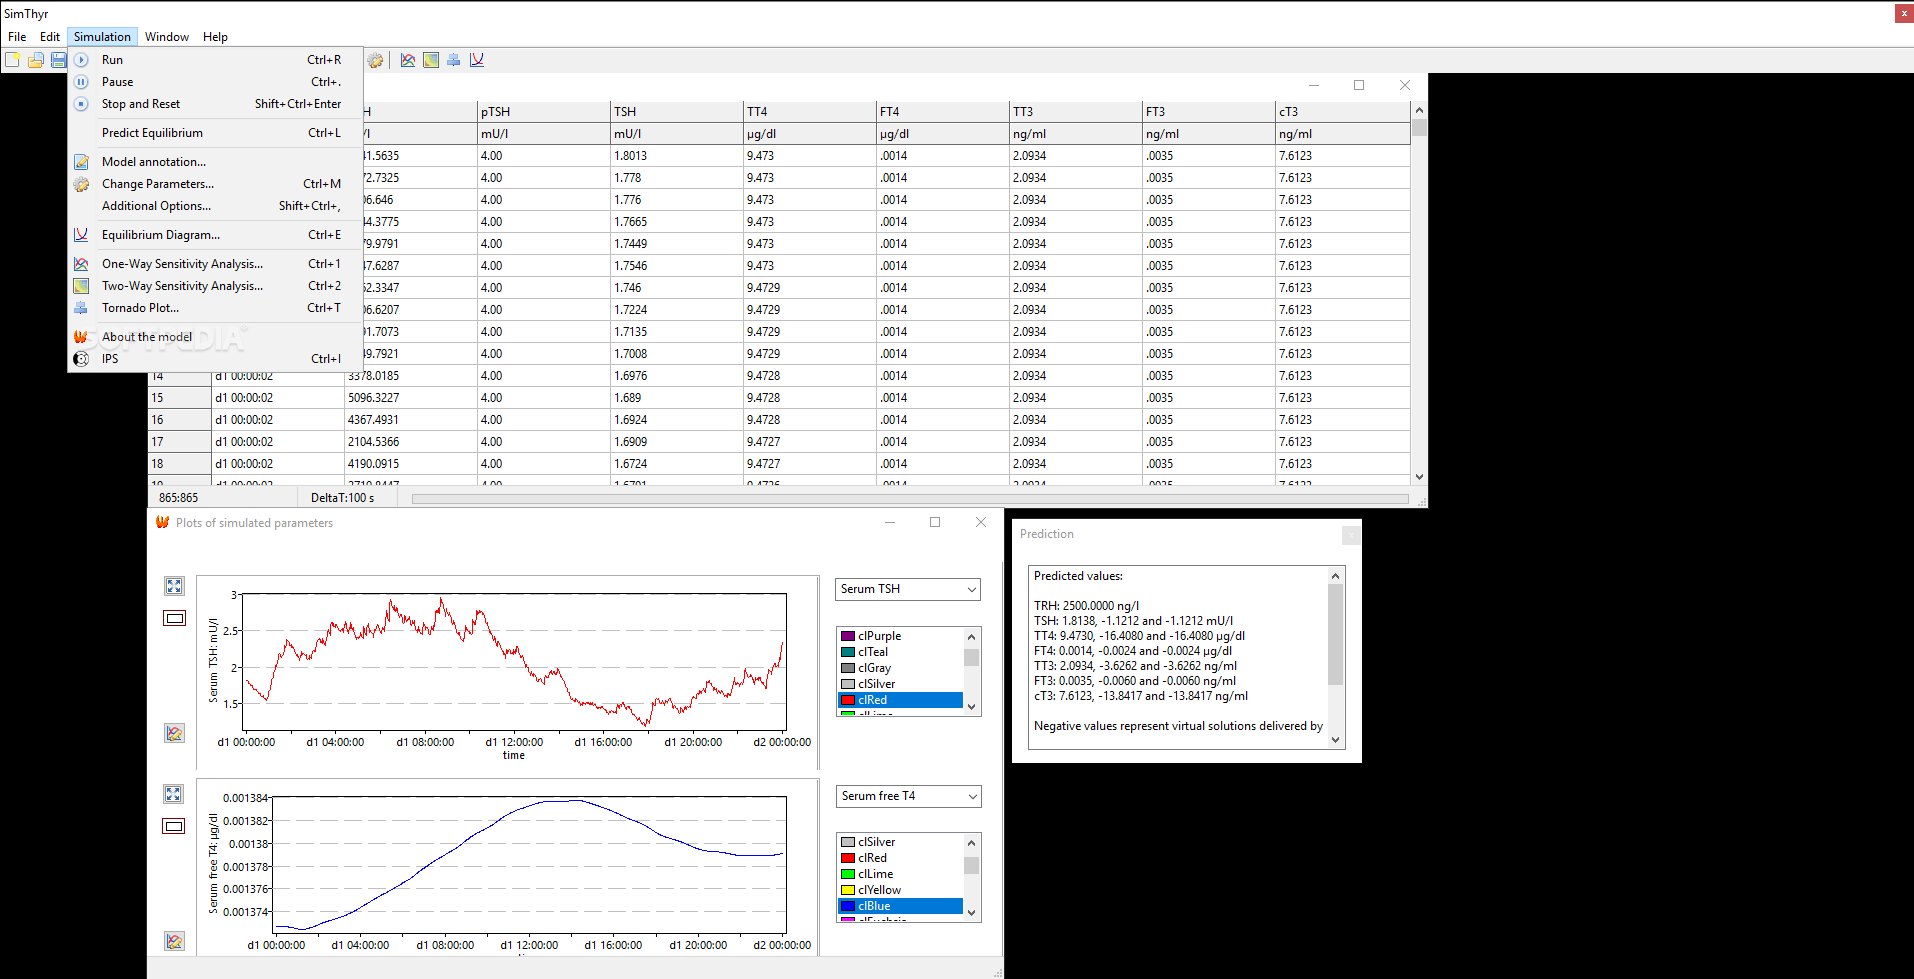
Task: Click the Run play icon in Simulation menu
Action: coord(81,60)
